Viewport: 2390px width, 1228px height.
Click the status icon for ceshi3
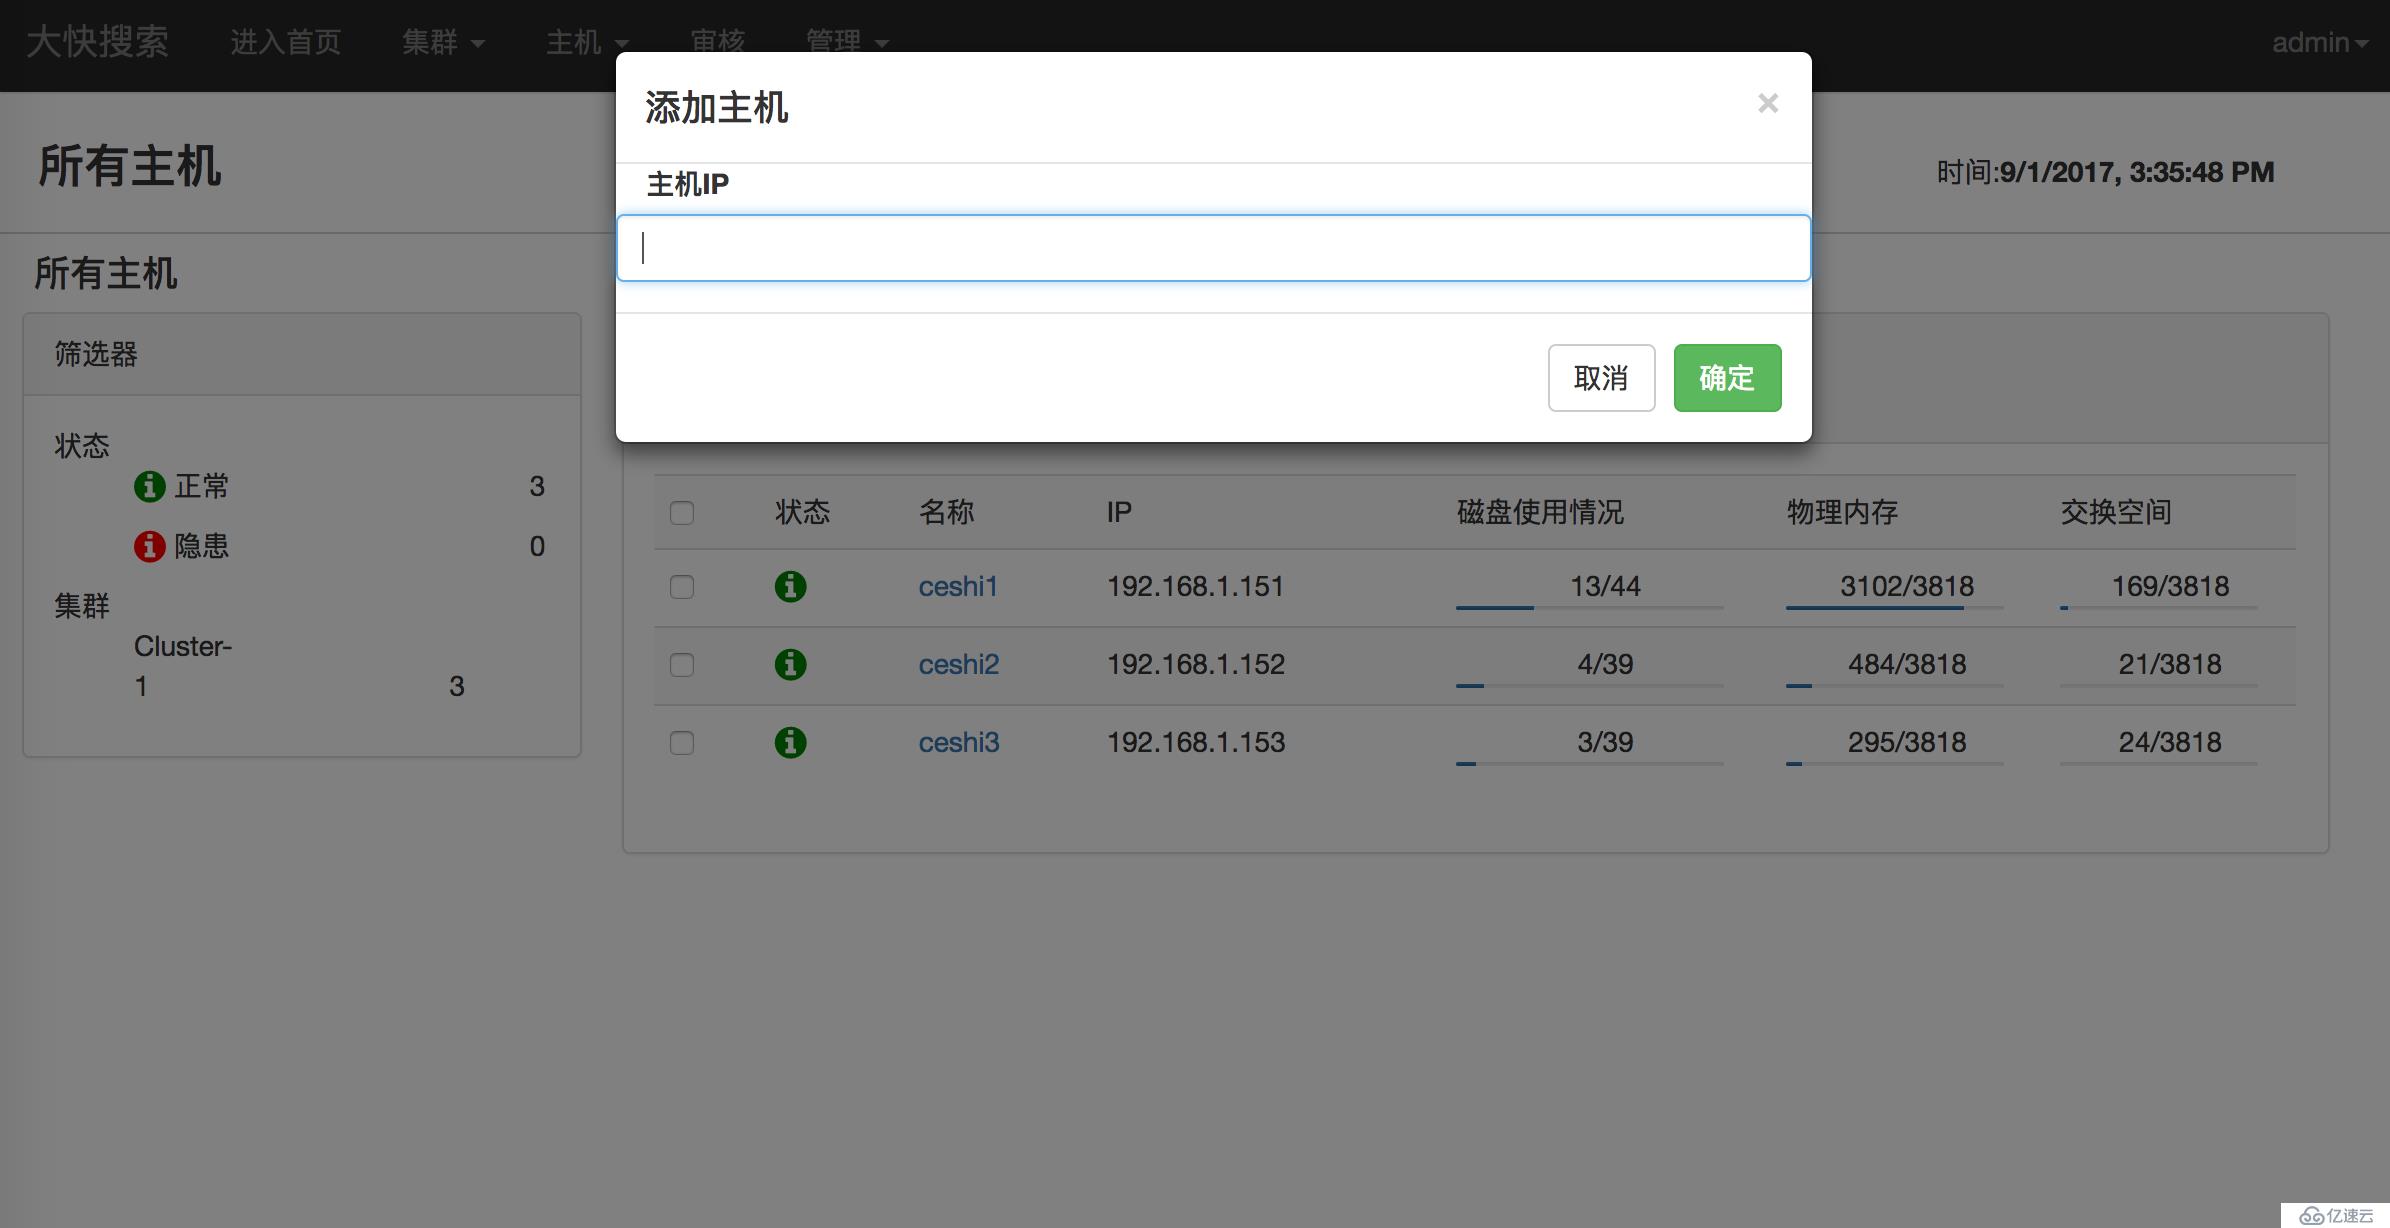point(790,742)
